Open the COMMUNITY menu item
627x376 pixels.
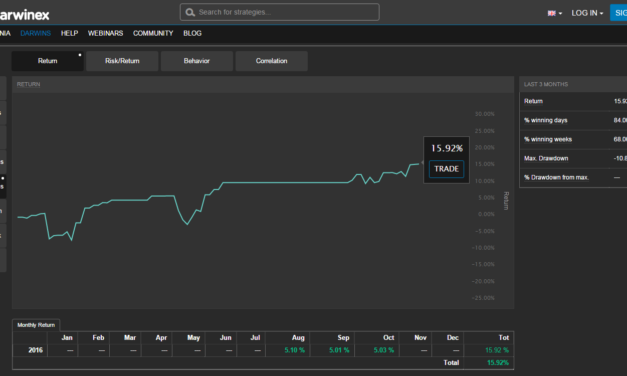click(x=153, y=33)
